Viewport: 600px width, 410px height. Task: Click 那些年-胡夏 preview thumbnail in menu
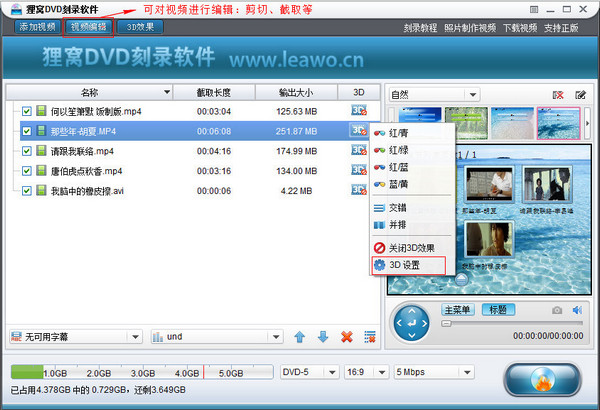click(x=489, y=185)
